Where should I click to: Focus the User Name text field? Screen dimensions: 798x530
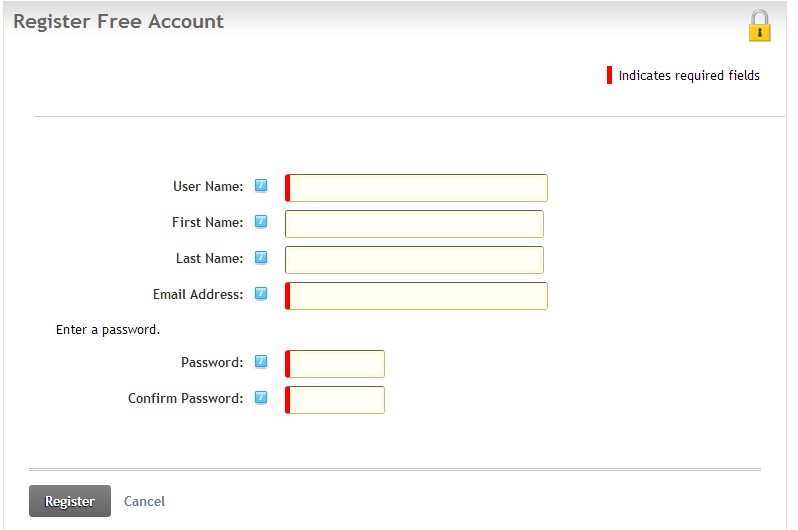point(417,188)
